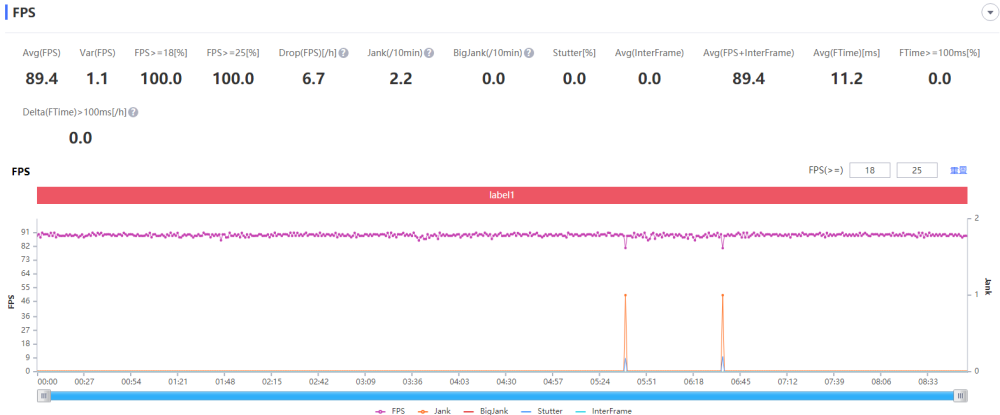Viewport: 1000px width, 415px height.
Task: Click the FTime>=100ms[%] label
Action: (939, 53)
